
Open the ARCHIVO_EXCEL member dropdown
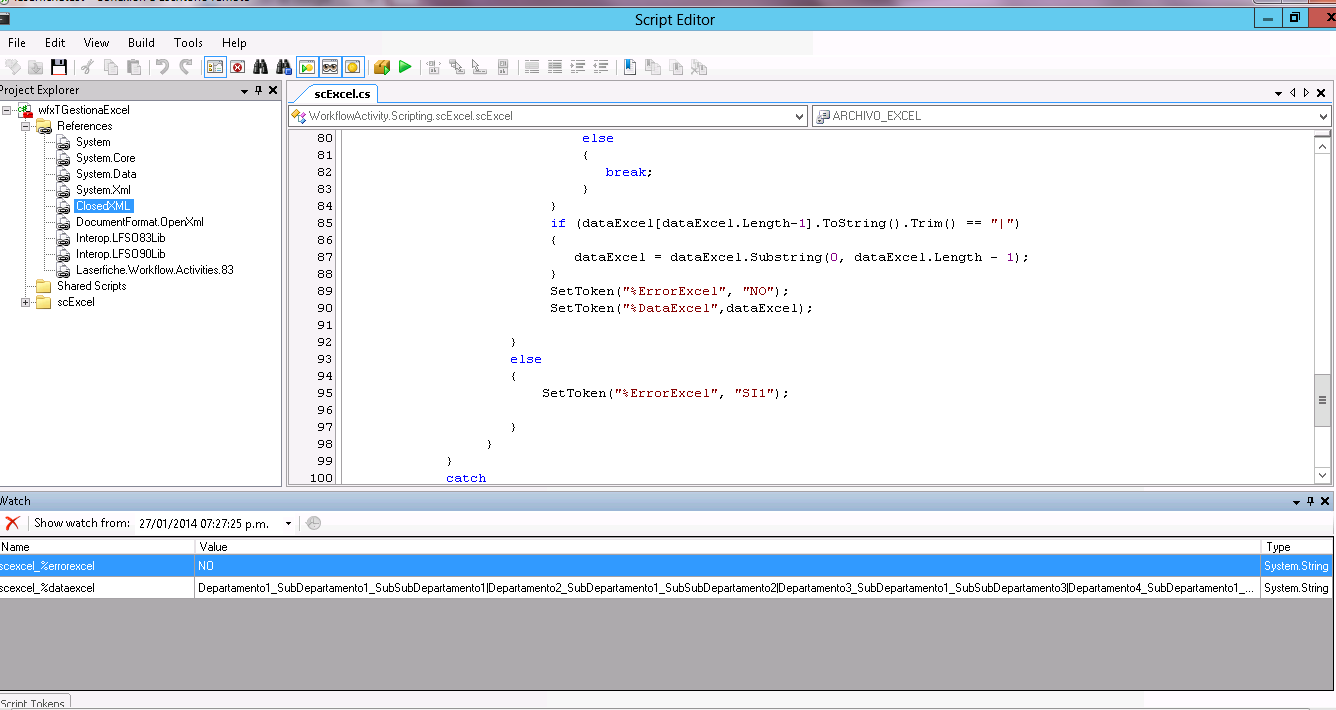pos(1323,117)
